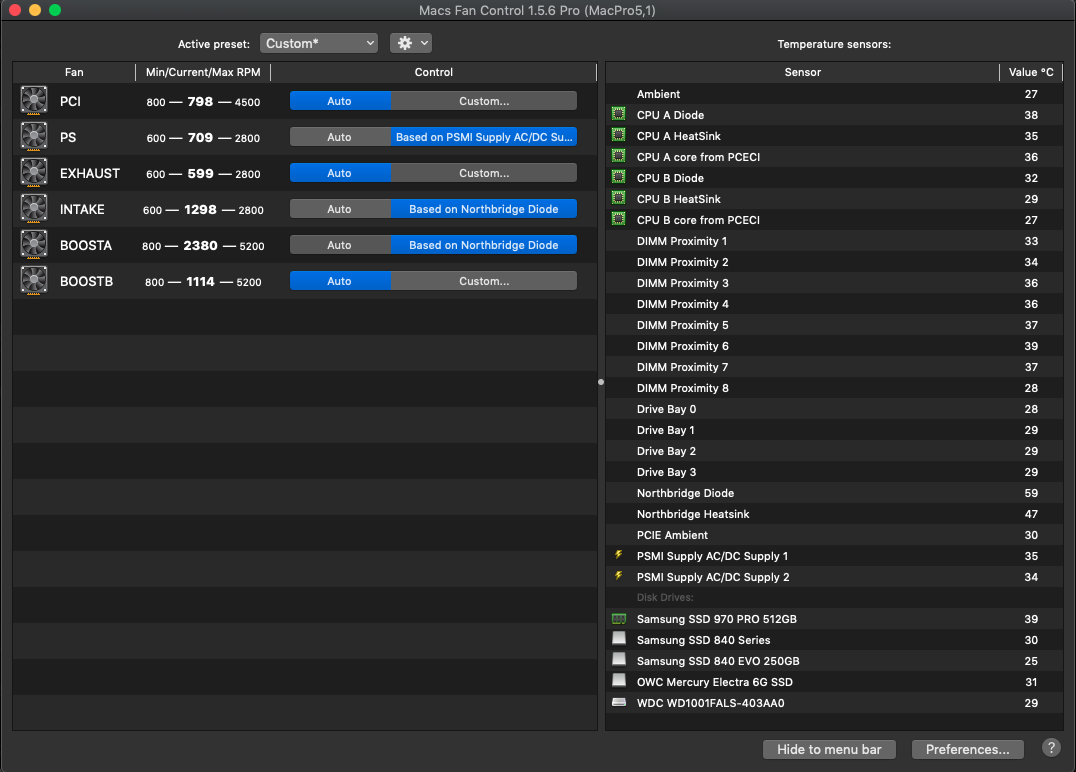Set BOOSTB fan to Auto
1076x772 pixels.
point(340,281)
